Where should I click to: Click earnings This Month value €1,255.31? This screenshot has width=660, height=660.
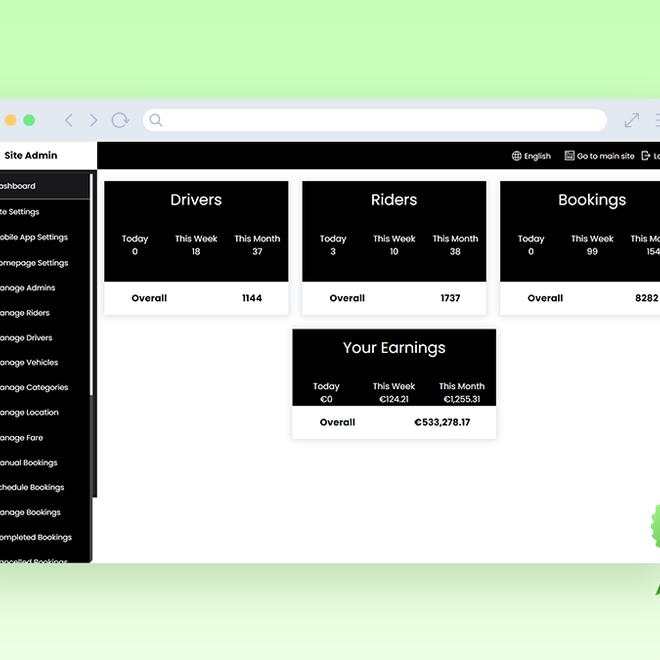point(462,399)
